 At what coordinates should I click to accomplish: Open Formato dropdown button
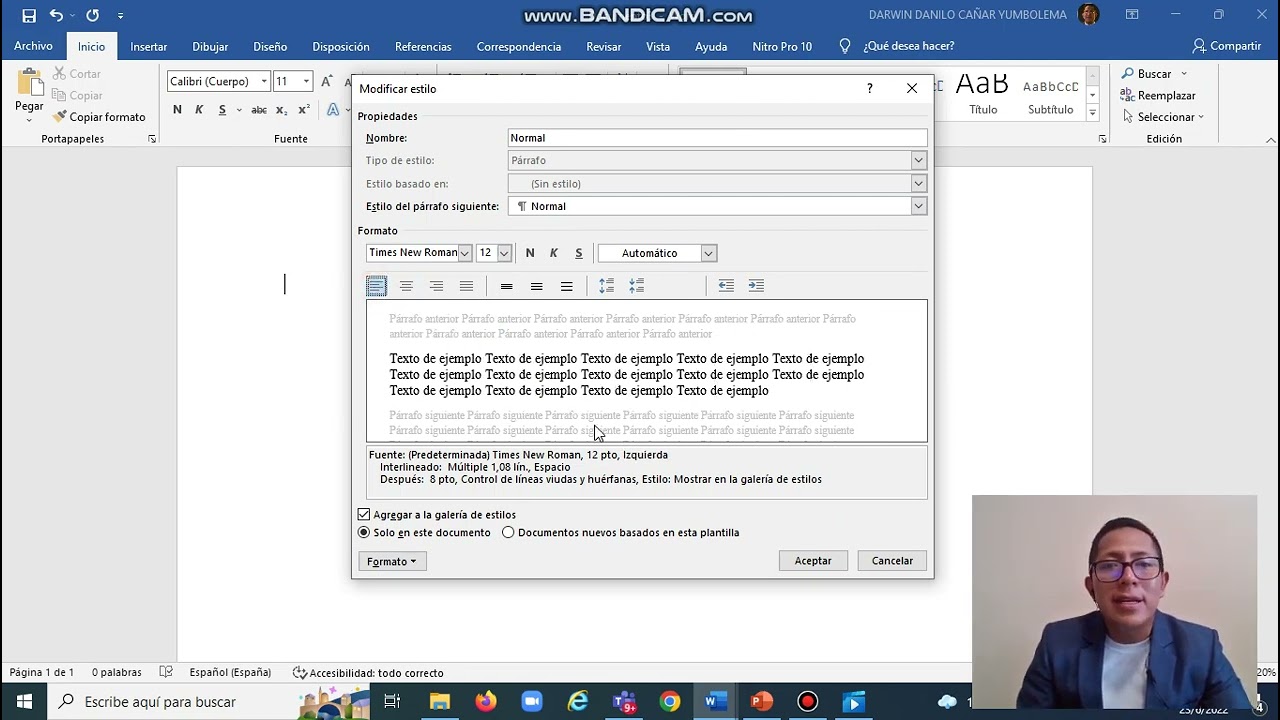tap(392, 562)
